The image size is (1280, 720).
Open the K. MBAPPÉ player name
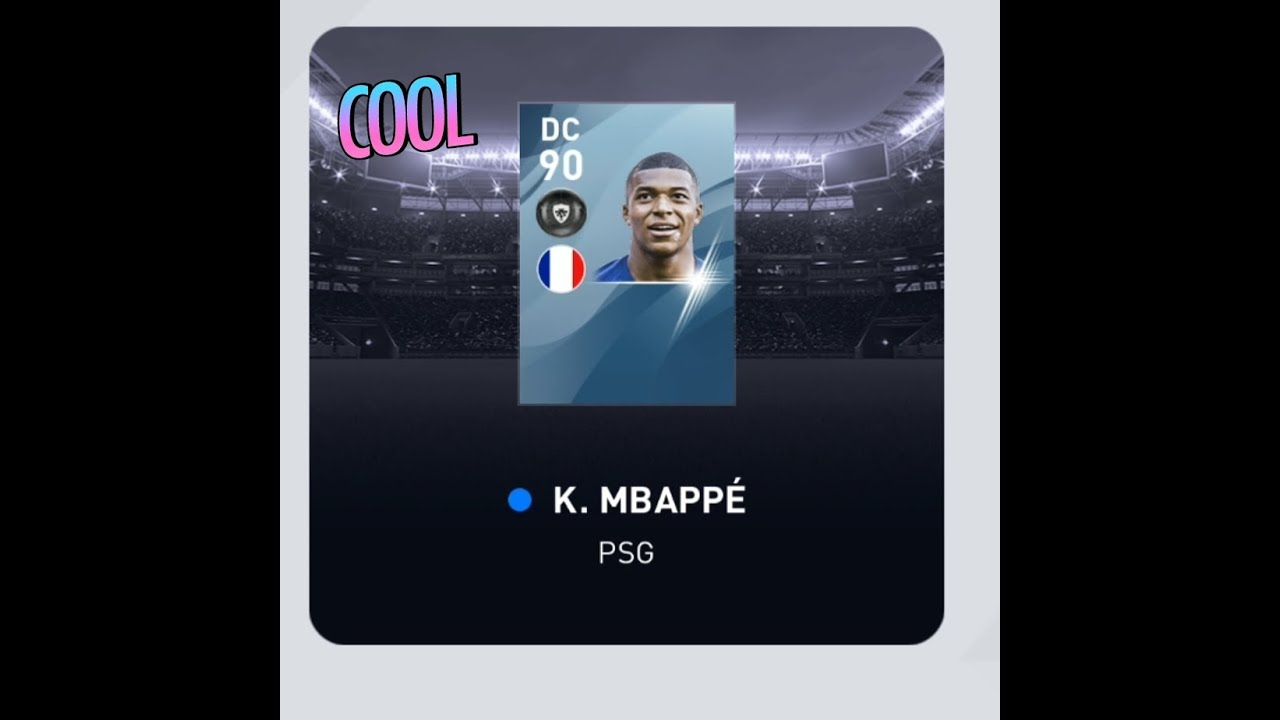[649, 501]
